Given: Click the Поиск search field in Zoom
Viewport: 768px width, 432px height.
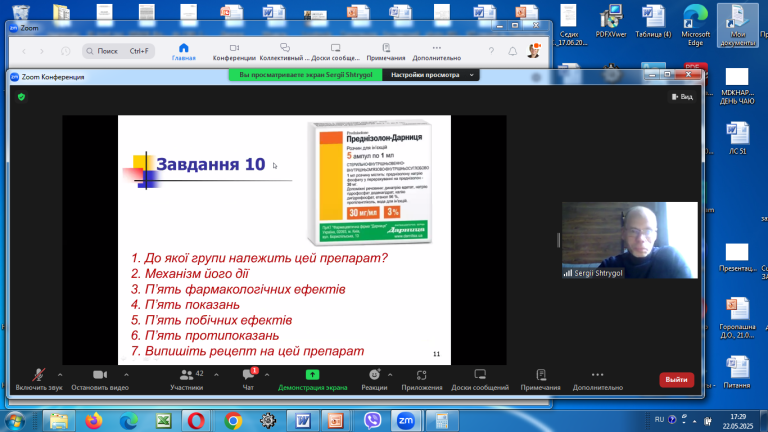Looking at the screenshot, I should [x=119, y=51].
